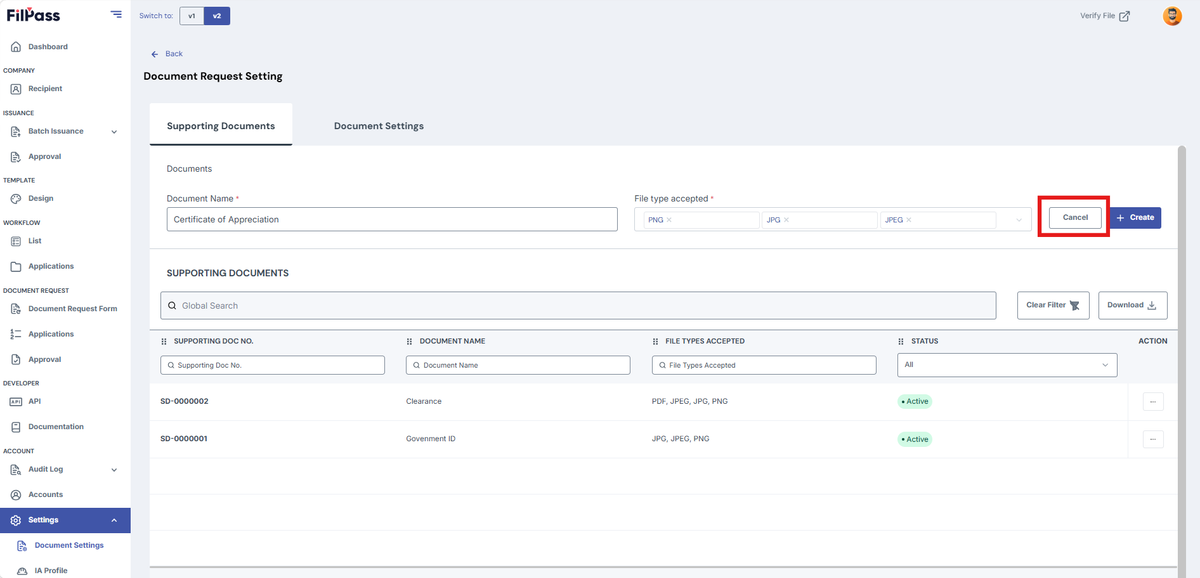Expand the Batch Issuance submenu chevron
Screen dimensions: 1200x578
coord(114,132)
